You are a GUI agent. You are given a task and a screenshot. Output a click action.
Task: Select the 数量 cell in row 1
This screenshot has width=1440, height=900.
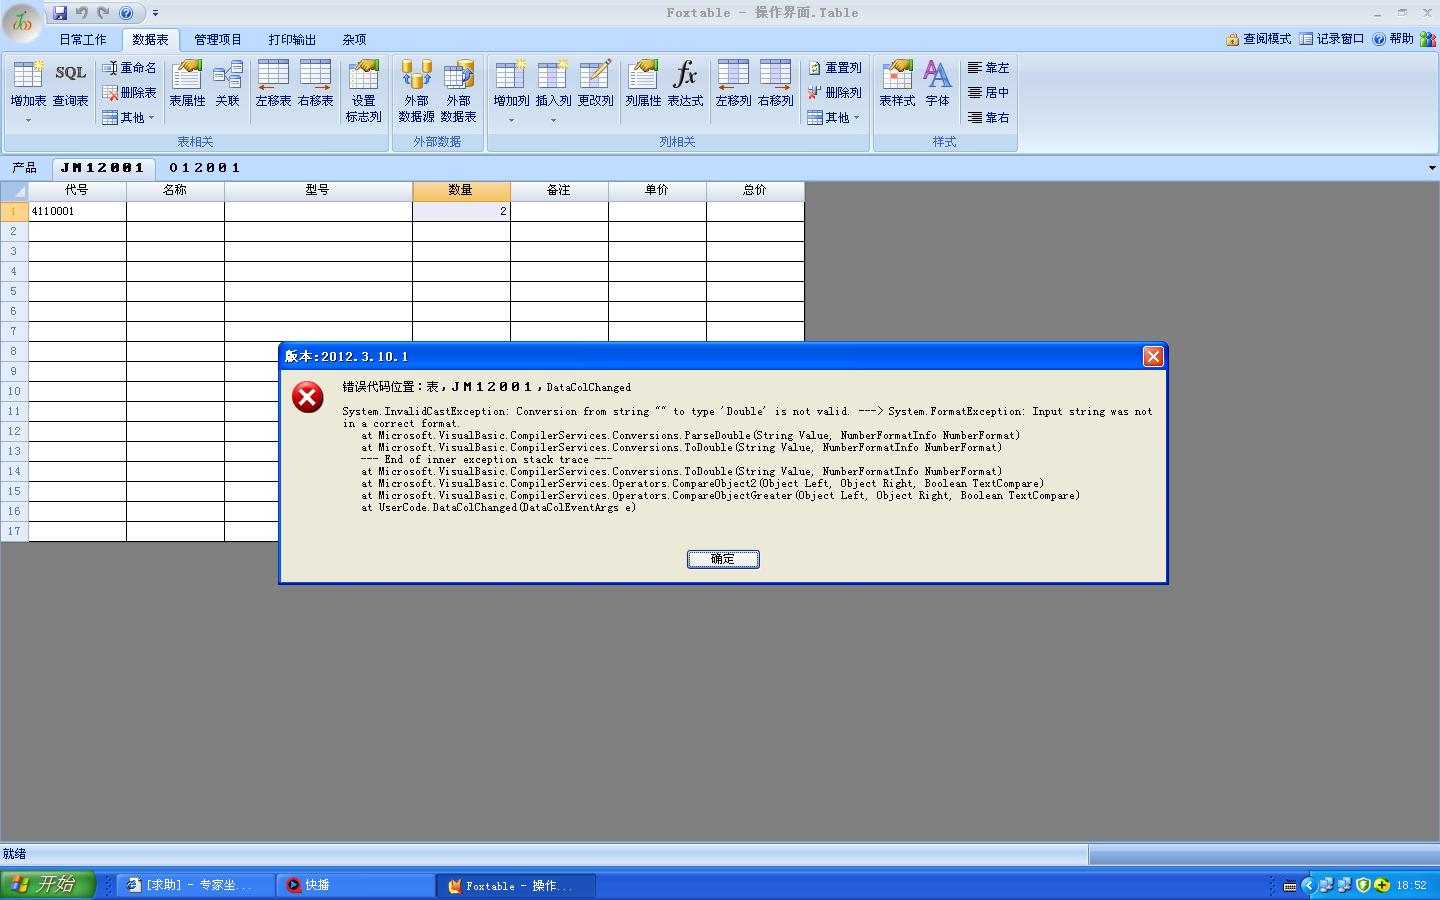click(461, 211)
